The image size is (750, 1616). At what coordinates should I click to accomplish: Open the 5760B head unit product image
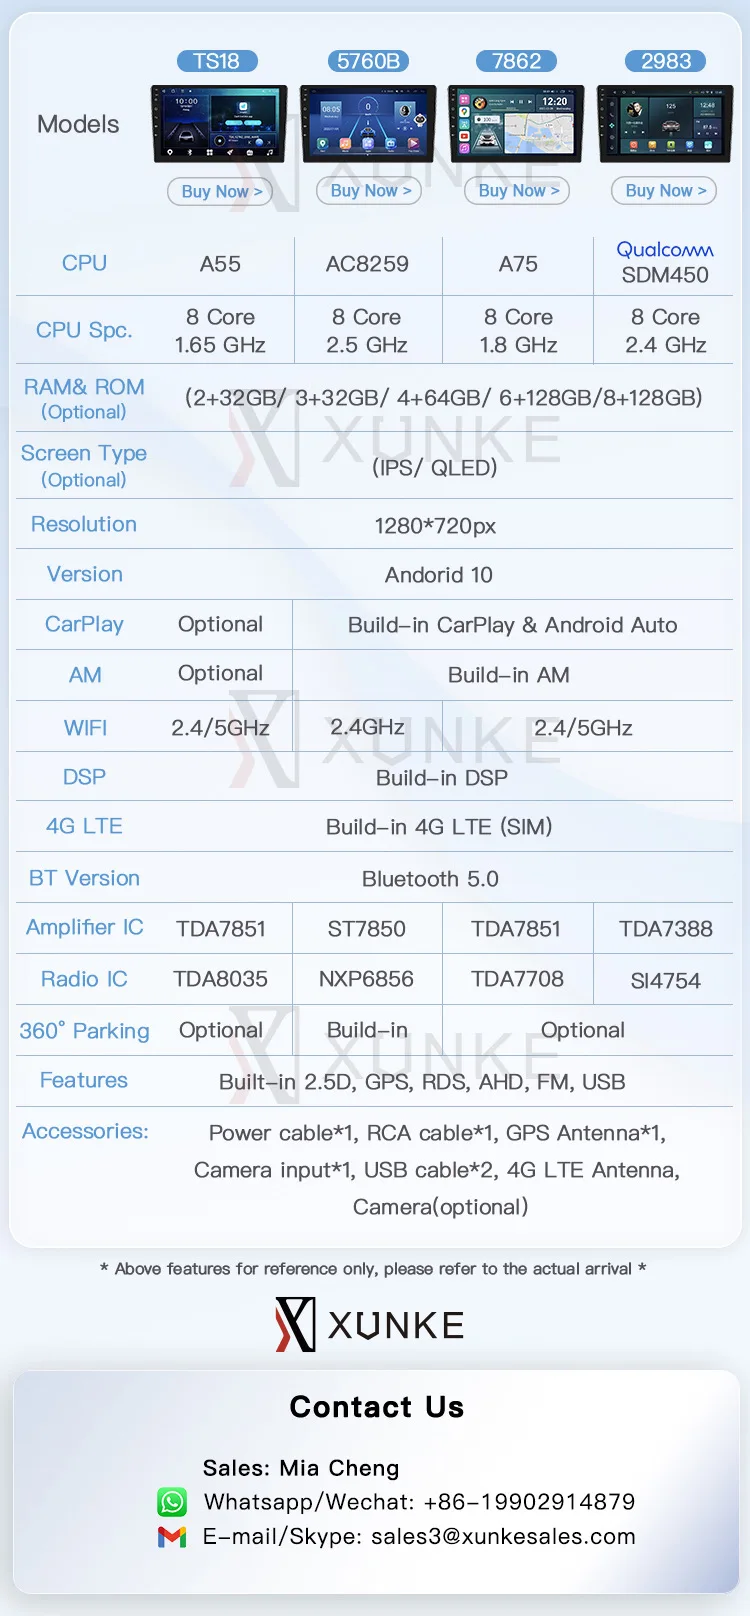(368, 124)
